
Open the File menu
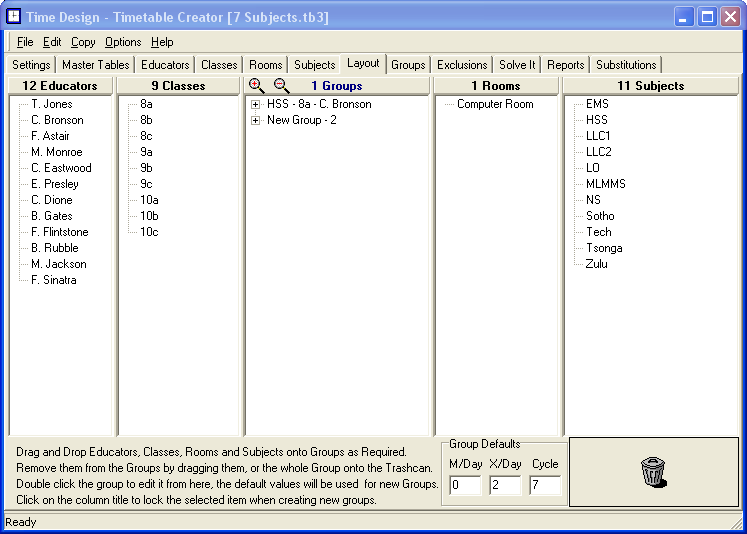(25, 42)
